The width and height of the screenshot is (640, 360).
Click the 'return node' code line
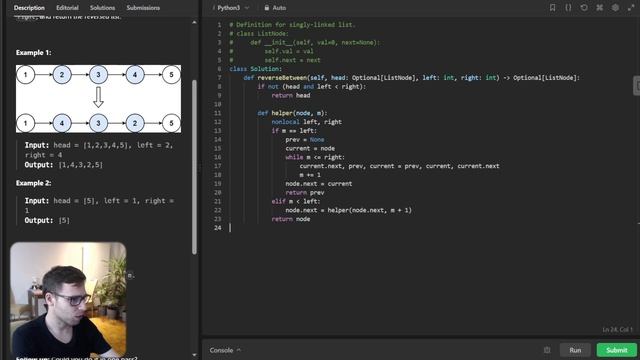(291, 219)
